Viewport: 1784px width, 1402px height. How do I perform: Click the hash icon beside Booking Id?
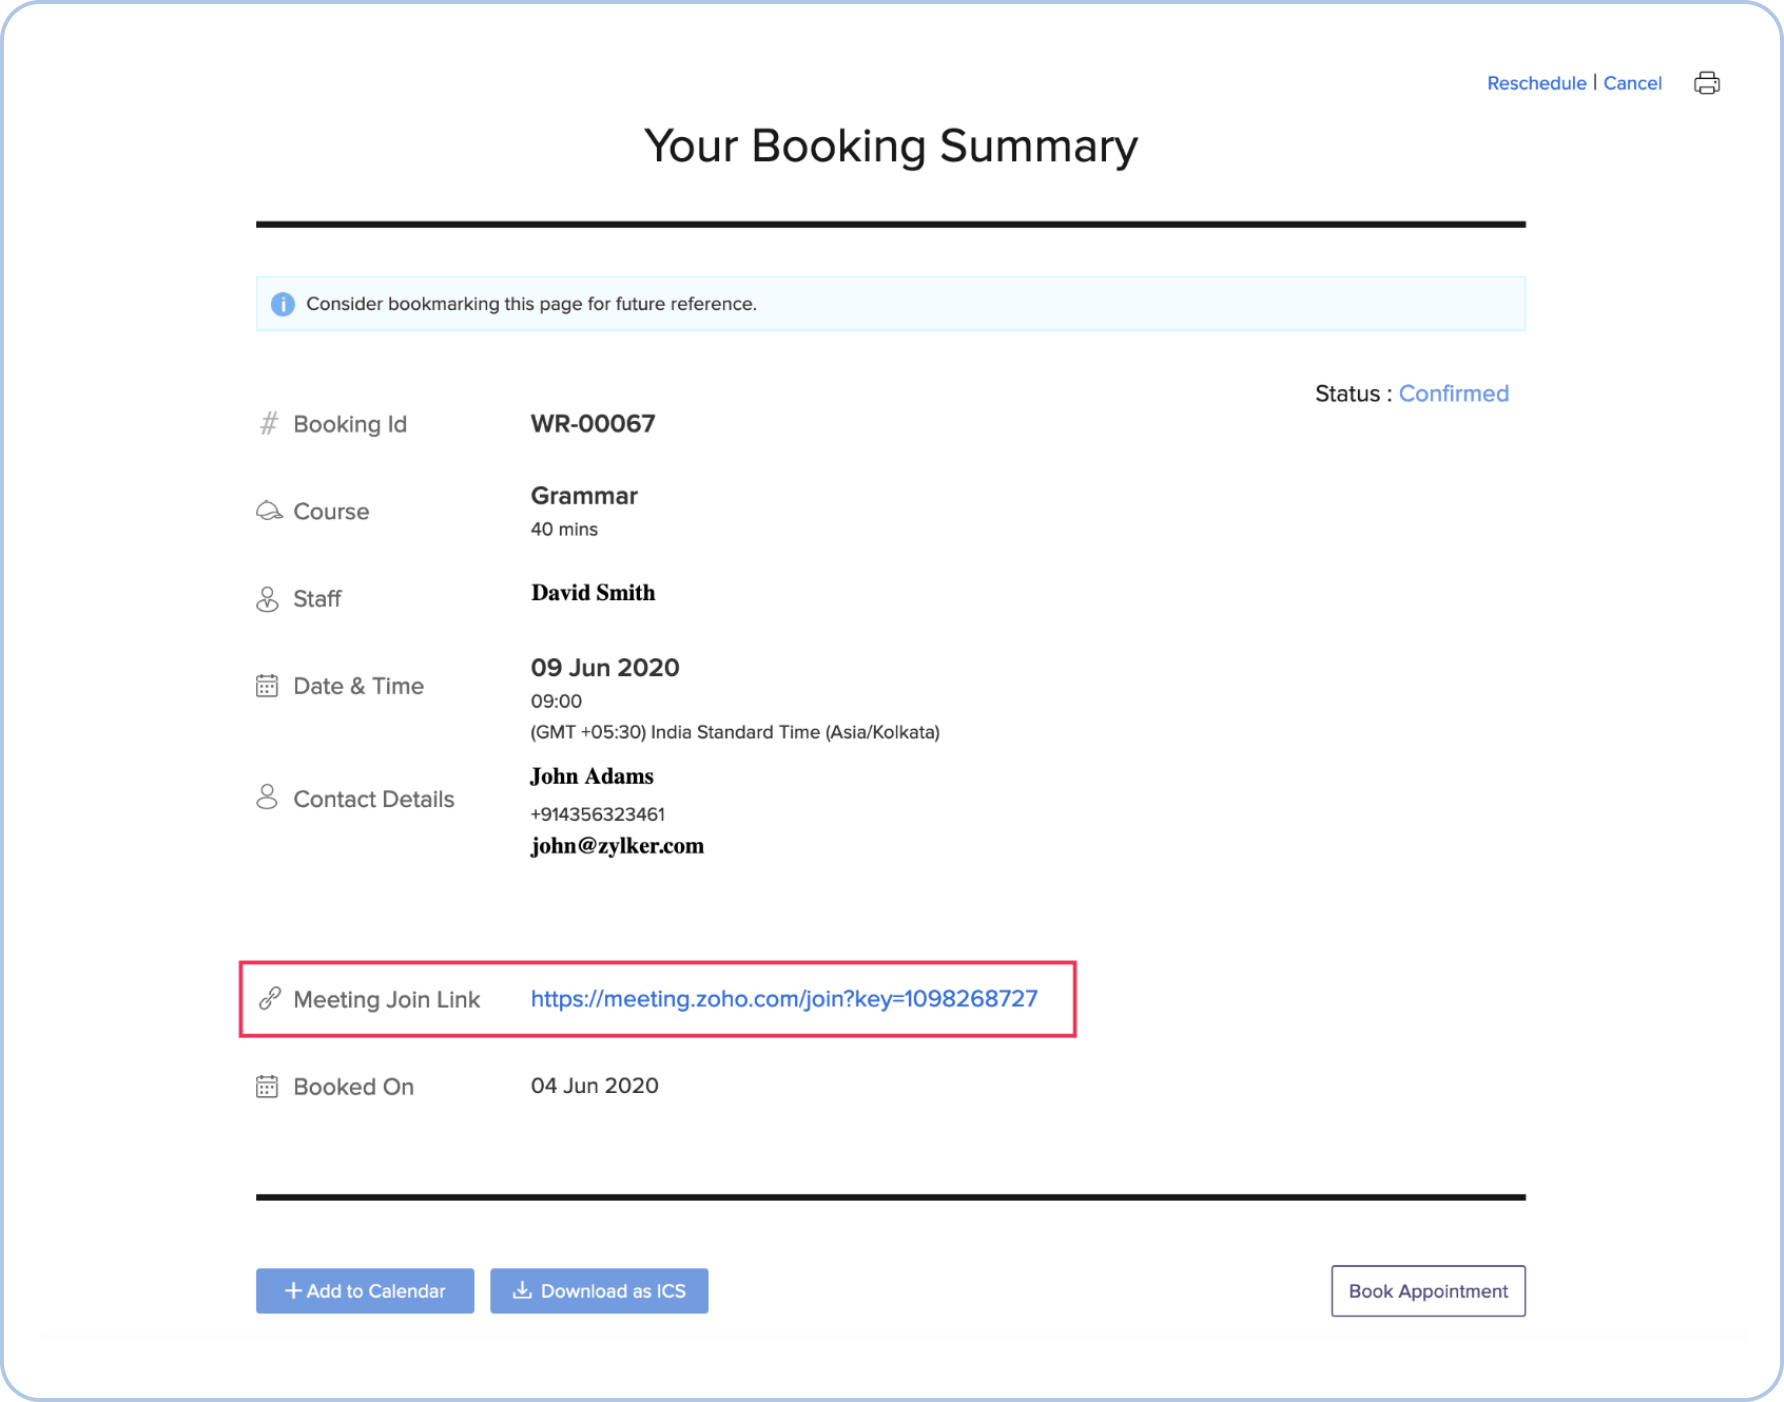(x=268, y=424)
